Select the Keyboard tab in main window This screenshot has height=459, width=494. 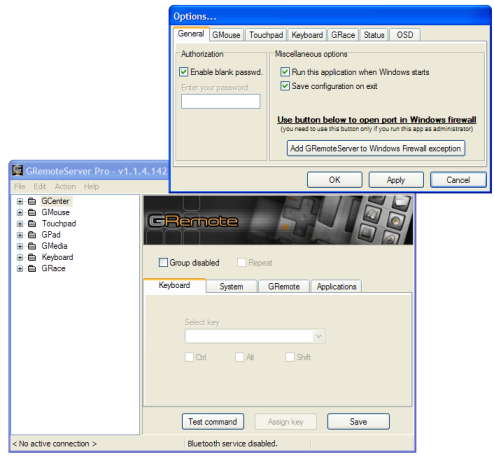pos(174,285)
